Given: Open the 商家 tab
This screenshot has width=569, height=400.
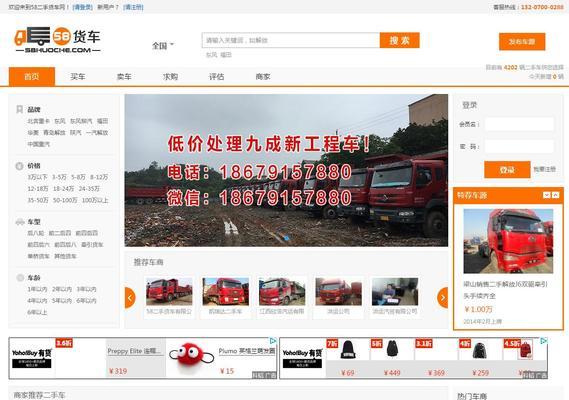Looking at the screenshot, I should point(263,77).
